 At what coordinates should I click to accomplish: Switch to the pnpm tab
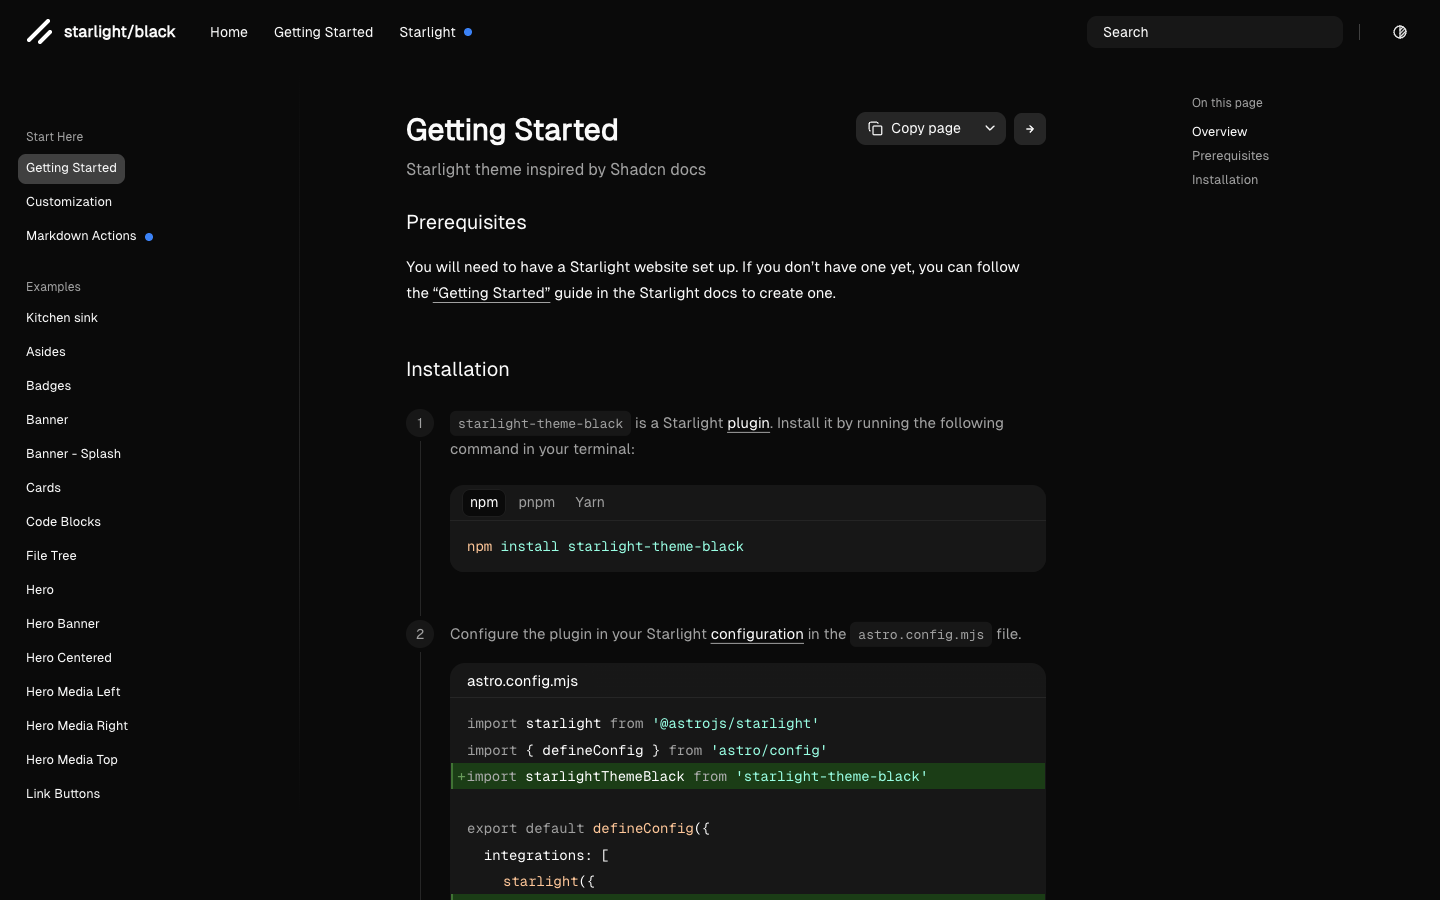click(x=537, y=503)
